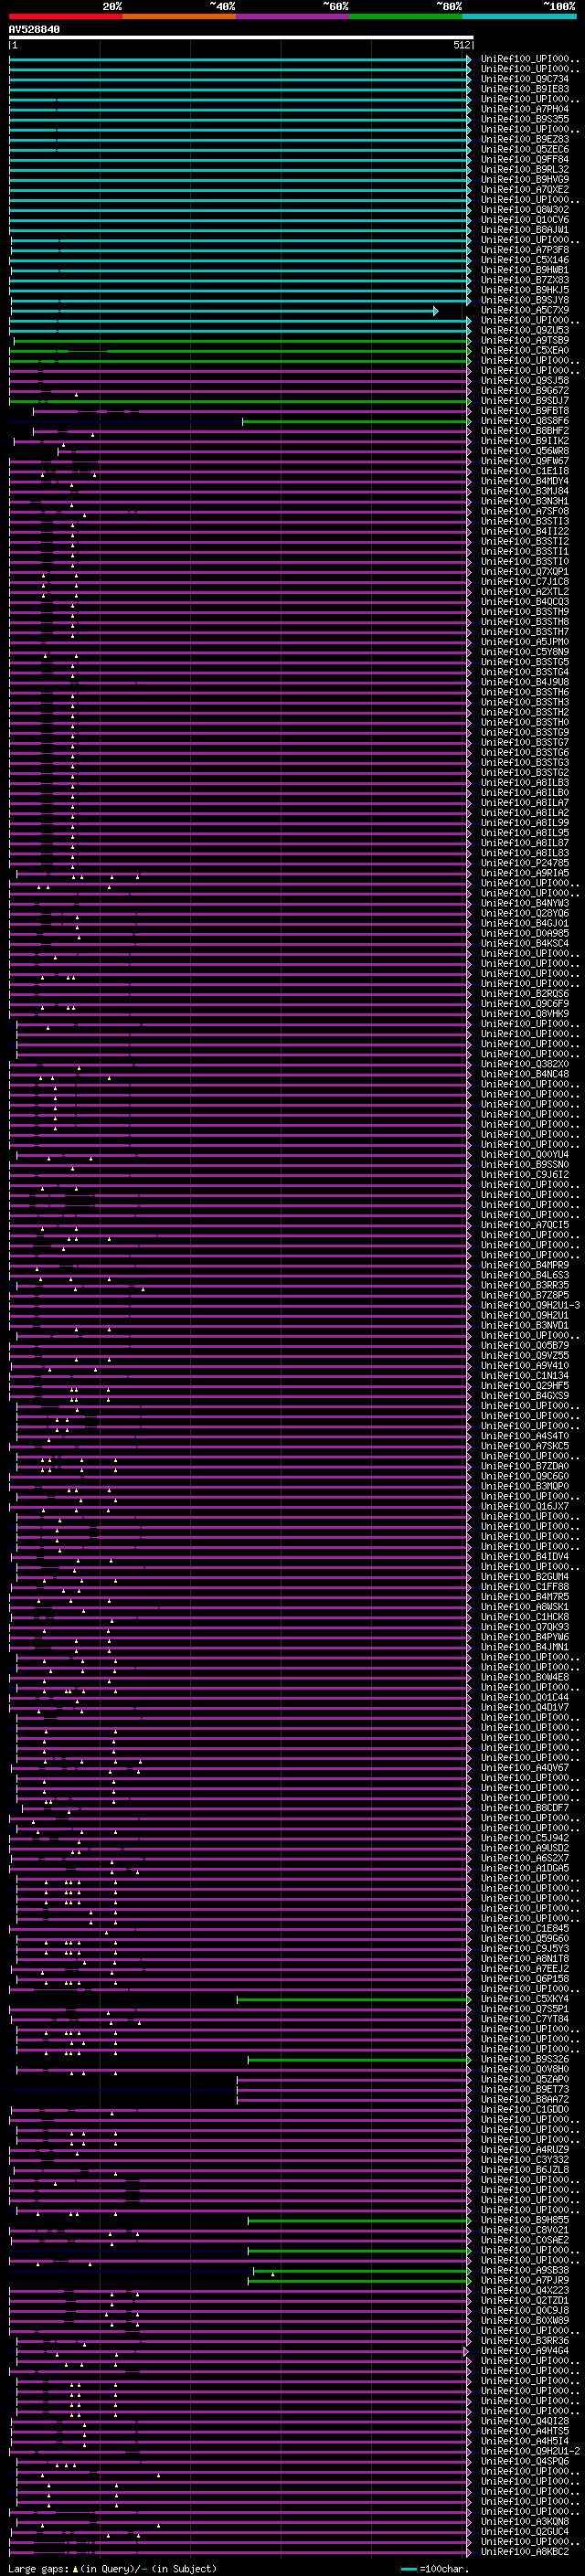Select hit label UniRef100_Q9SJ58

coord(524,380)
